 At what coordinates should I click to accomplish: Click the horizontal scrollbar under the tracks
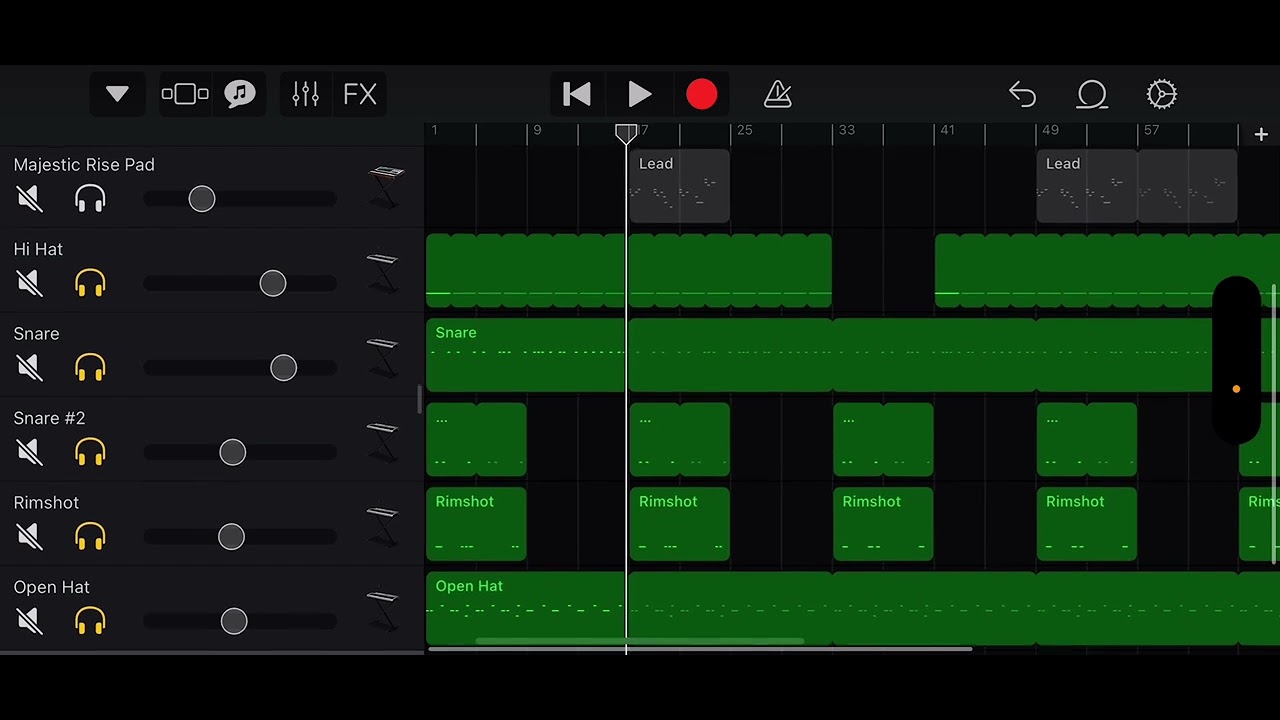pyautogui.click(x=700, y=650)
